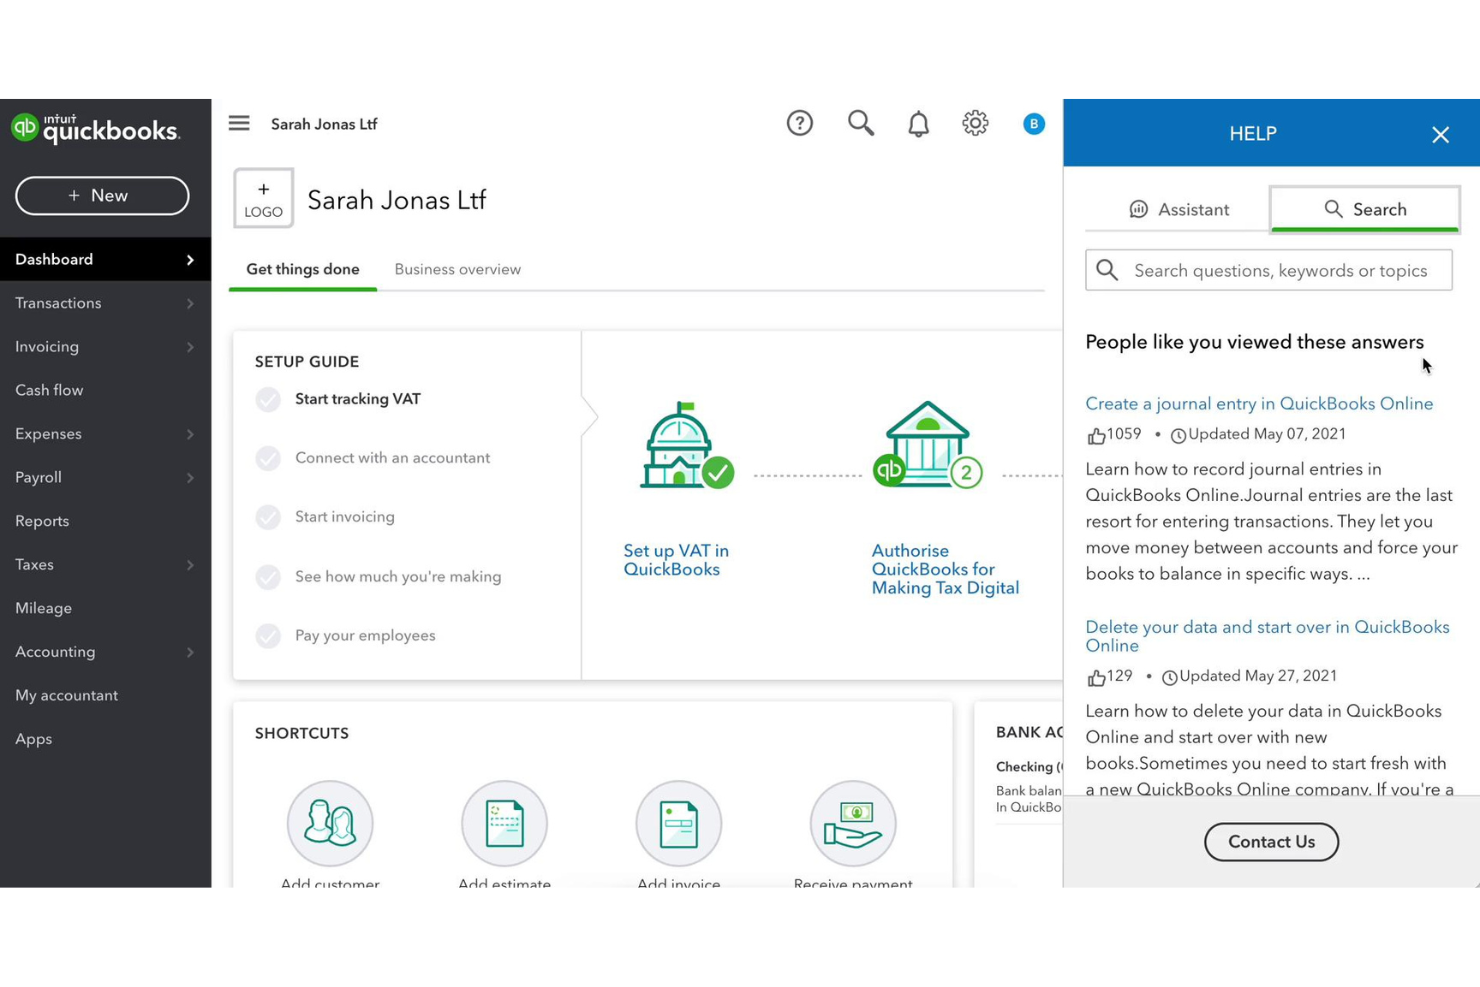Open Create a journal entry article link

pyautogui.click(x=1259, y=404)
